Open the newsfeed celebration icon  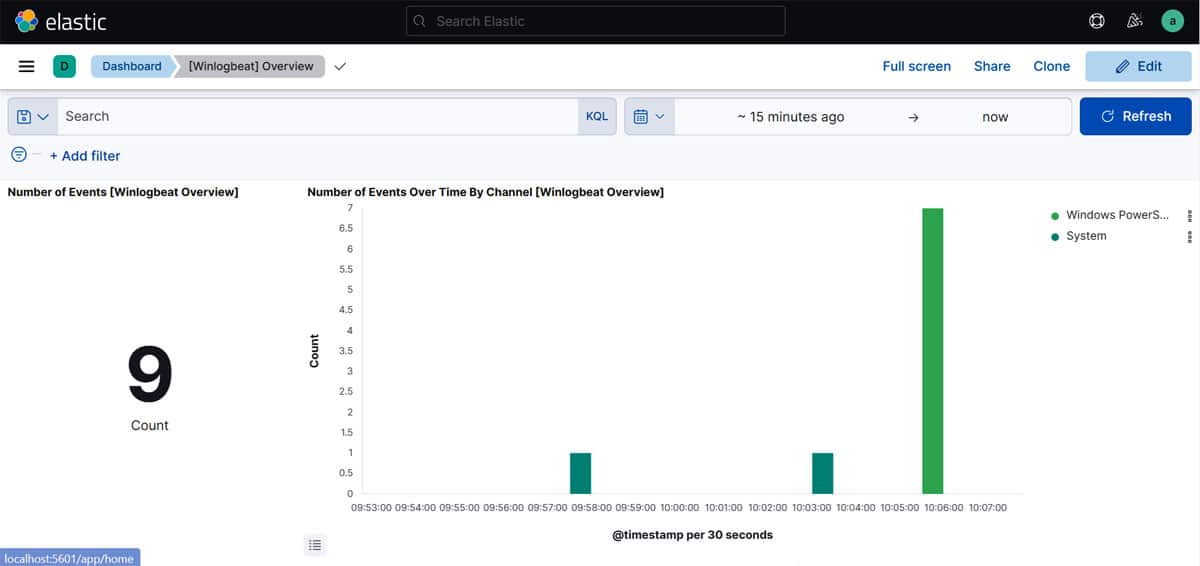click(x=1134, y=21)
